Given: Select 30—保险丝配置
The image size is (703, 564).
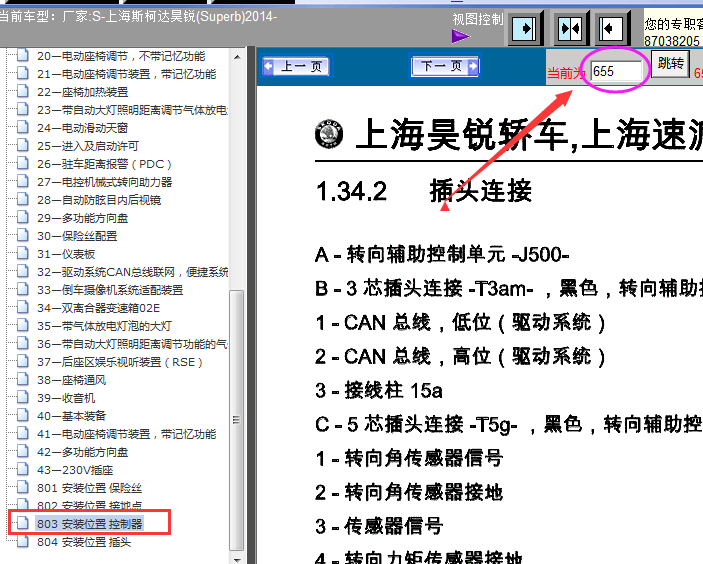Looking at the screenshot, I should click(x=77, y=236).
